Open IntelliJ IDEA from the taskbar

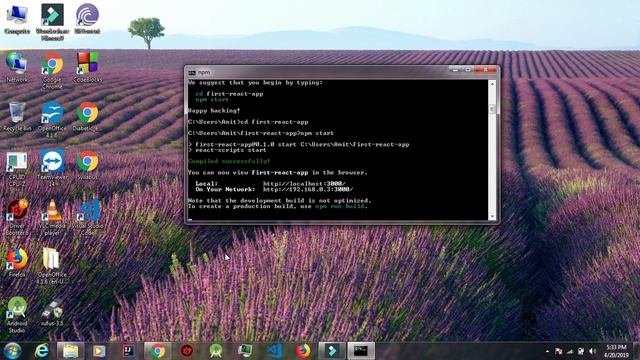click(x=129, y=351)
